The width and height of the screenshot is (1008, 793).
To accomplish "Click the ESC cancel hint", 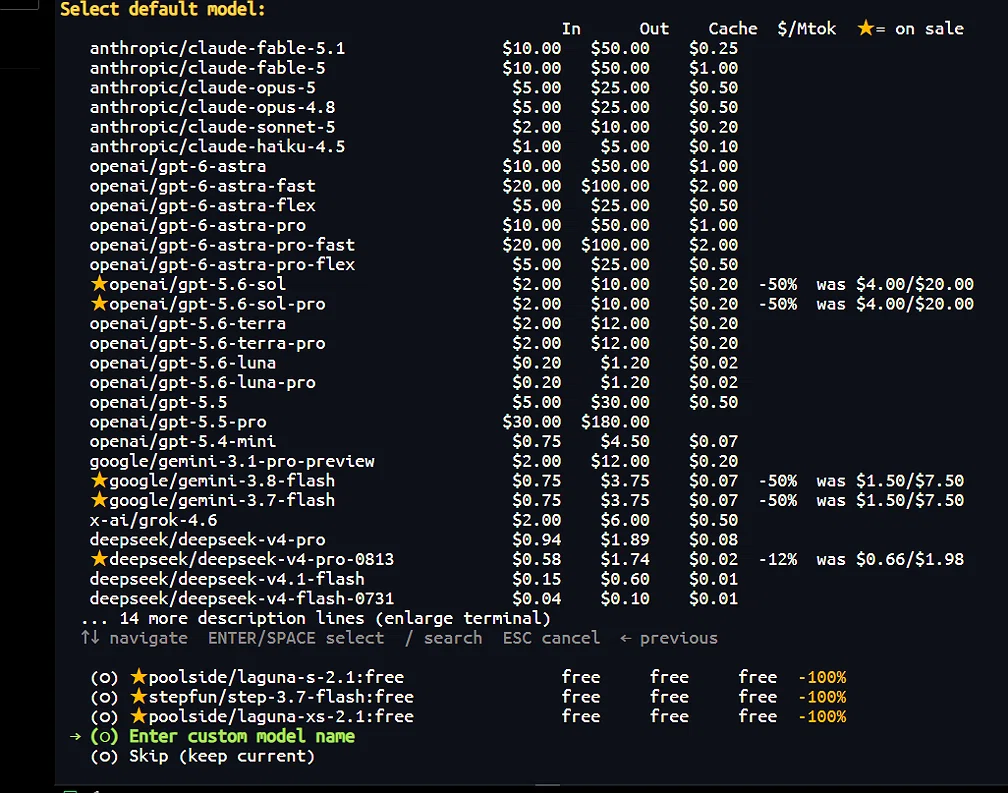I will [551, 638].
